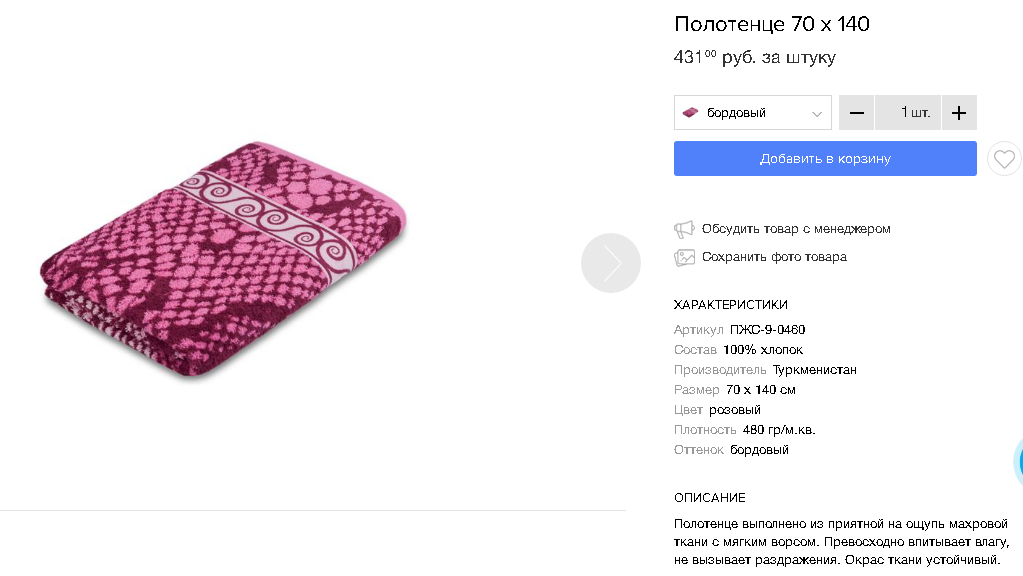Click the «Сохранить фото товара» link

pyautogui.click(x=774, y=257)
